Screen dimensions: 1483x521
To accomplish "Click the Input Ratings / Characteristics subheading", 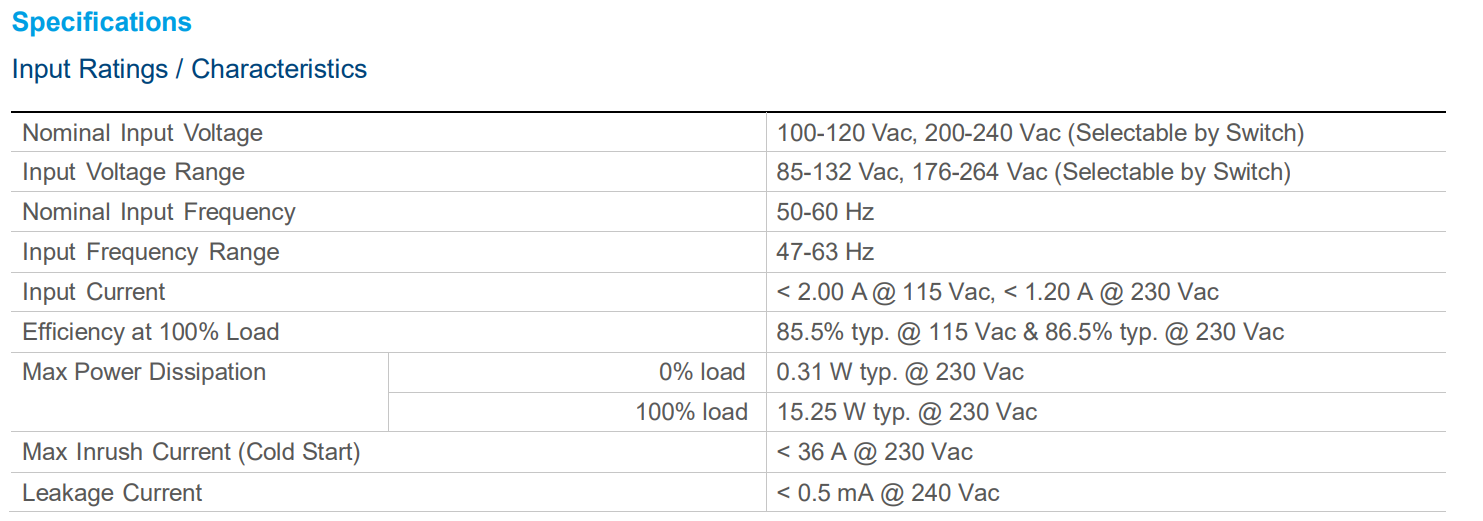I will [189, 69].
